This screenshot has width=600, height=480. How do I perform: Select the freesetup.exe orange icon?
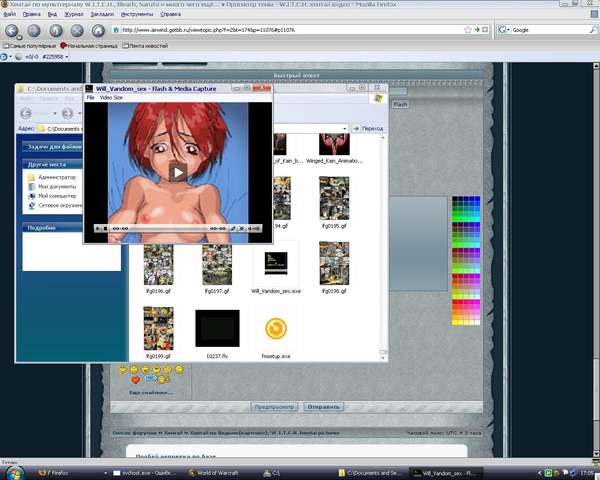point(276,328)
